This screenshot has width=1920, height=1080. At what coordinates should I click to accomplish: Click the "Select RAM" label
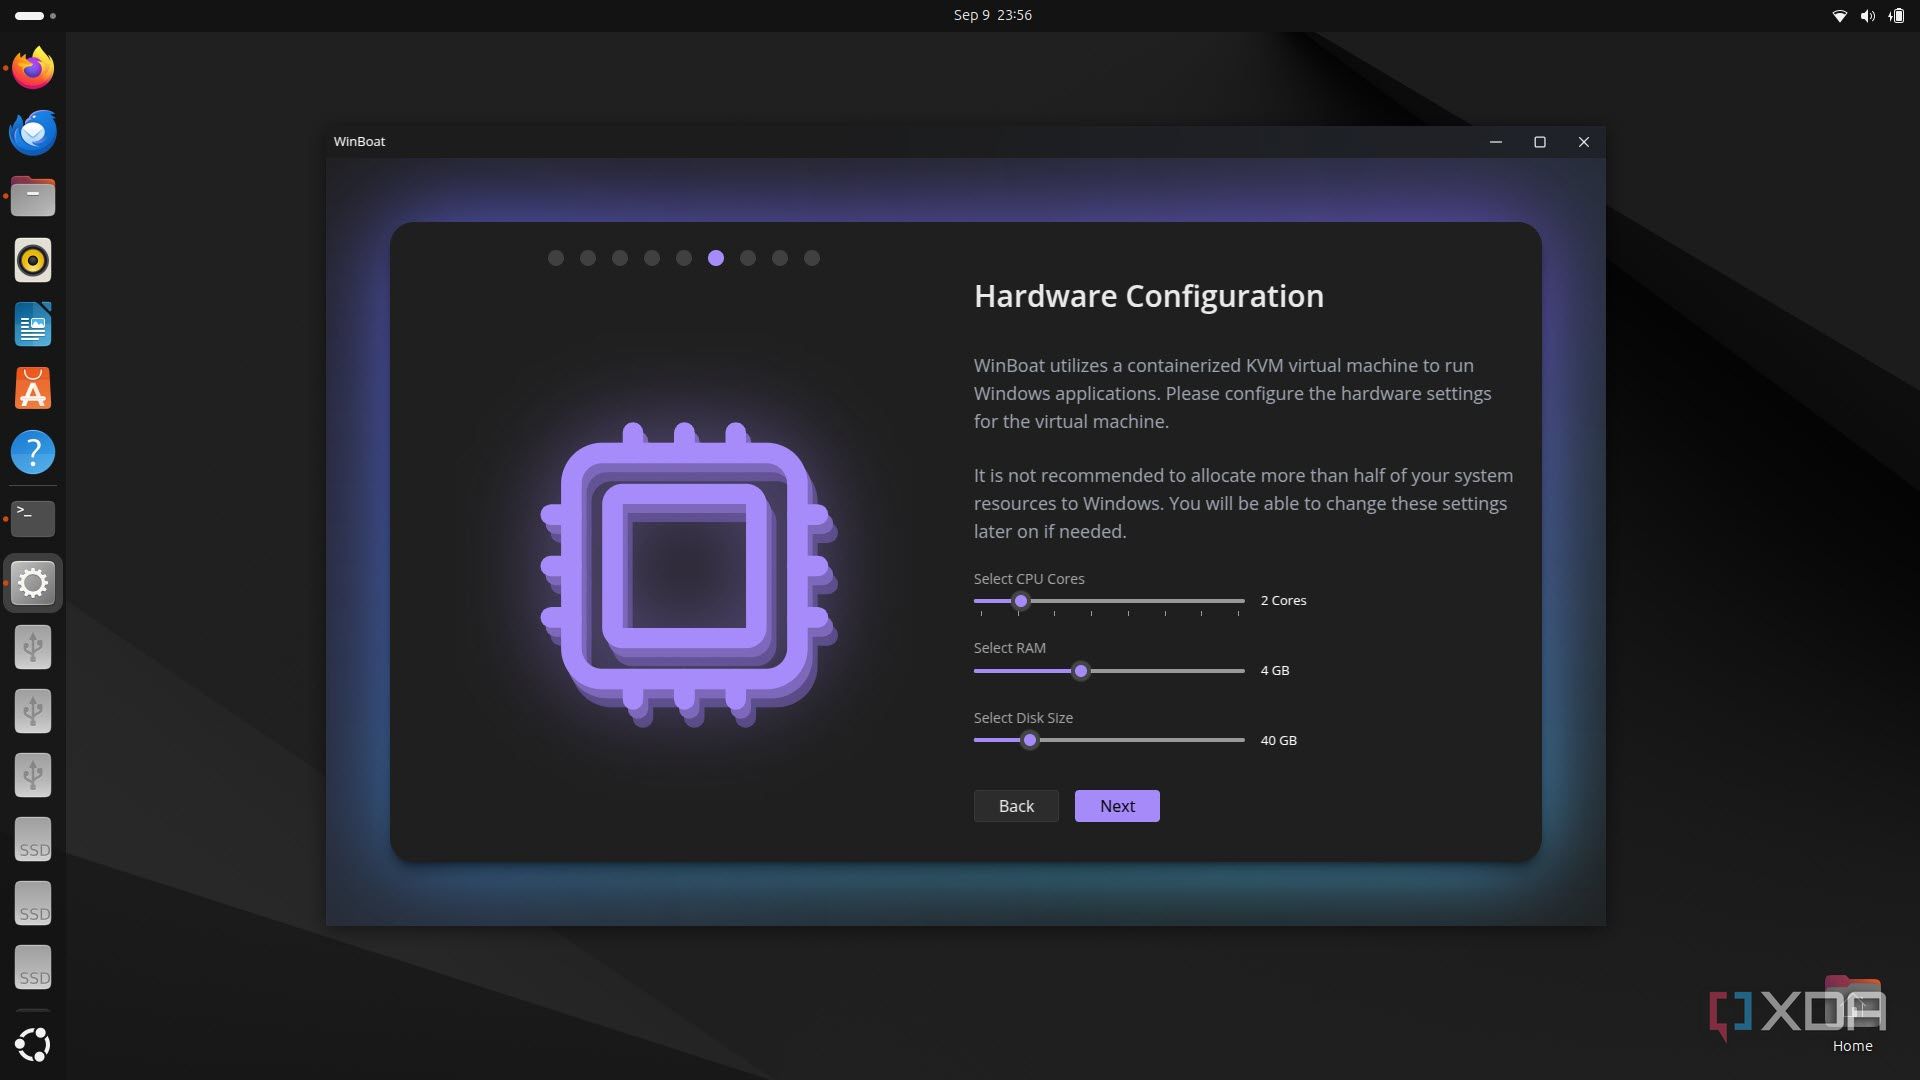1010,648
